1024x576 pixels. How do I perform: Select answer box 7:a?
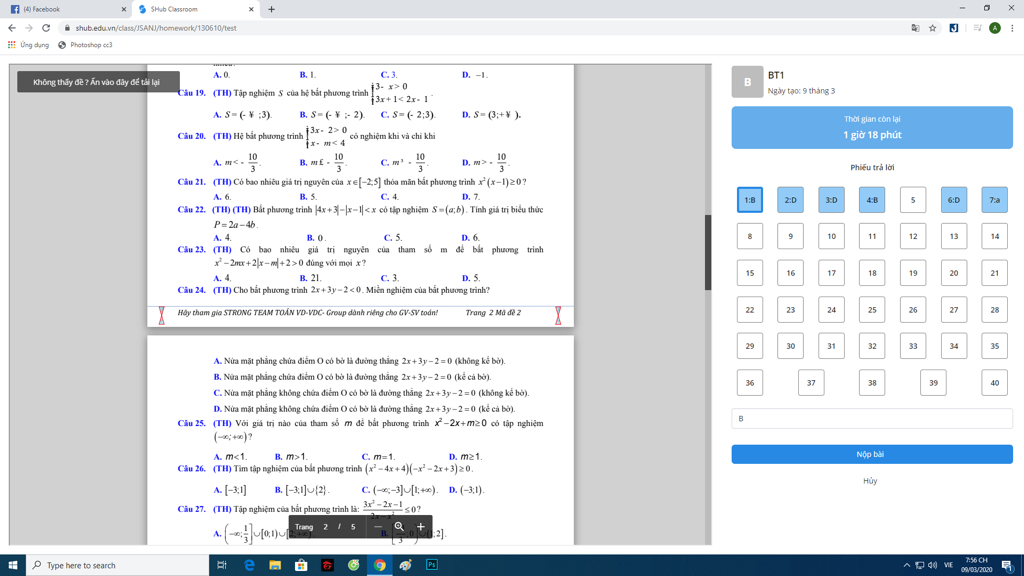coord(995,200)
